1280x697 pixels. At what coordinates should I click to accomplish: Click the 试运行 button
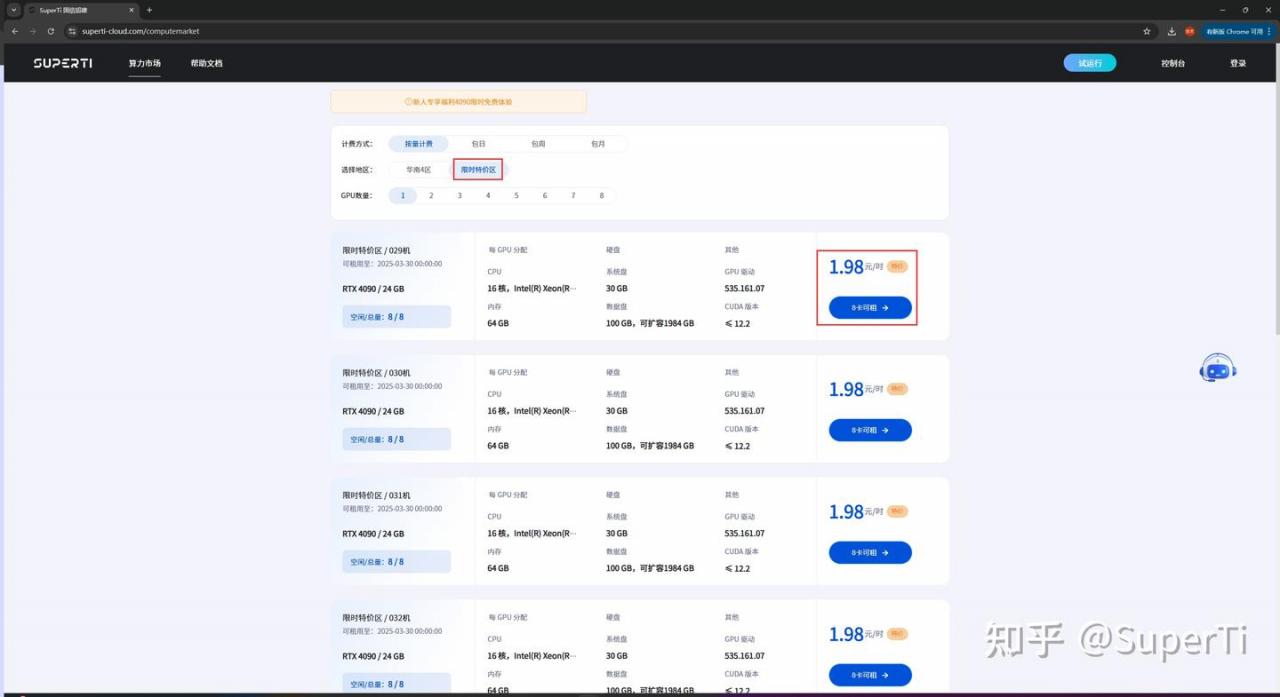1090,63
